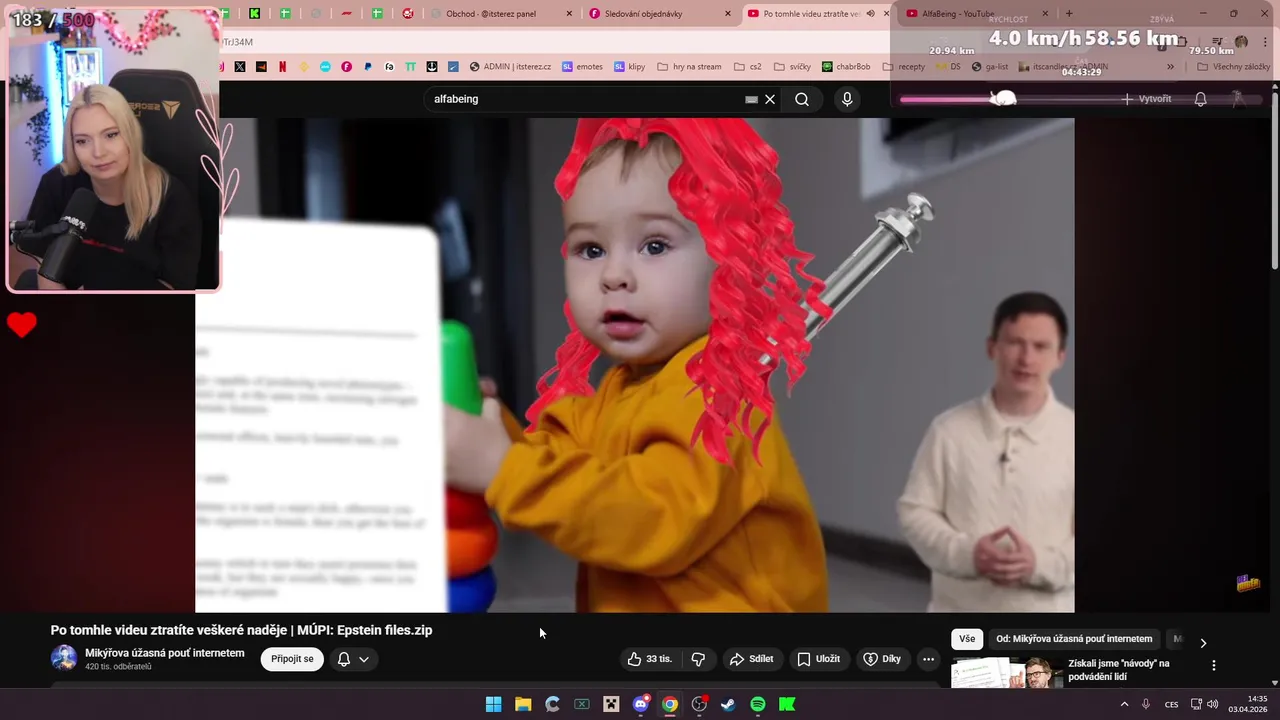Screen dimensions: 1280x720
Task: Open 'ADMIN | itsterez.cz' bookmark
Action: click(x=510, y=67)
